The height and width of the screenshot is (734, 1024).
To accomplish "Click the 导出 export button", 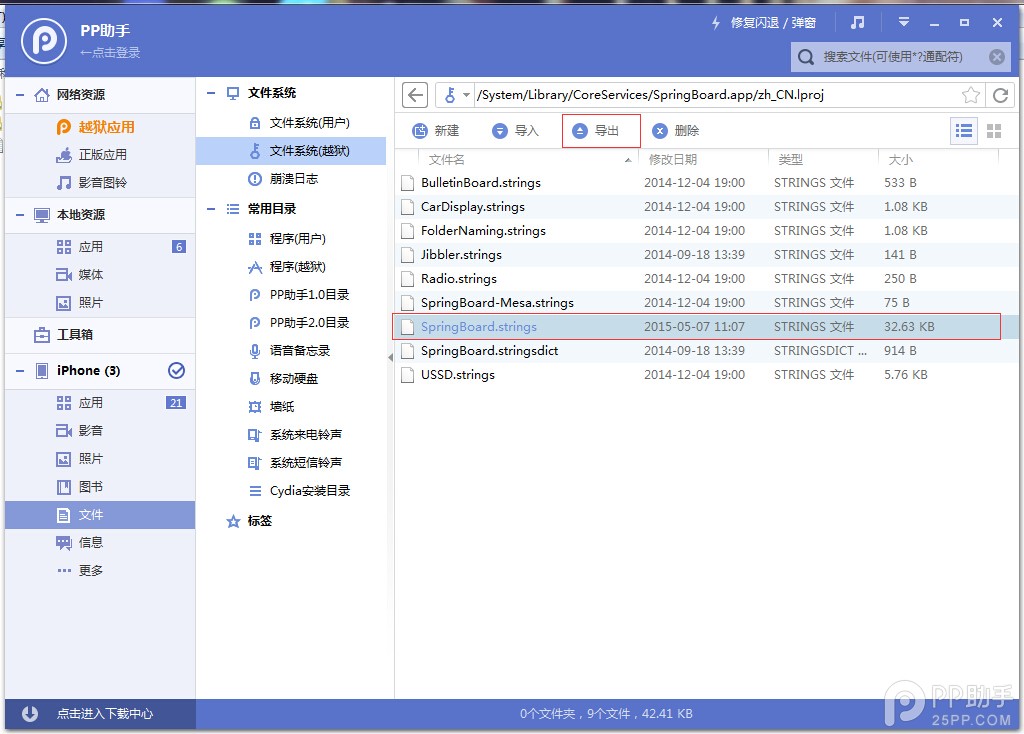I will (x=600, y=131).
